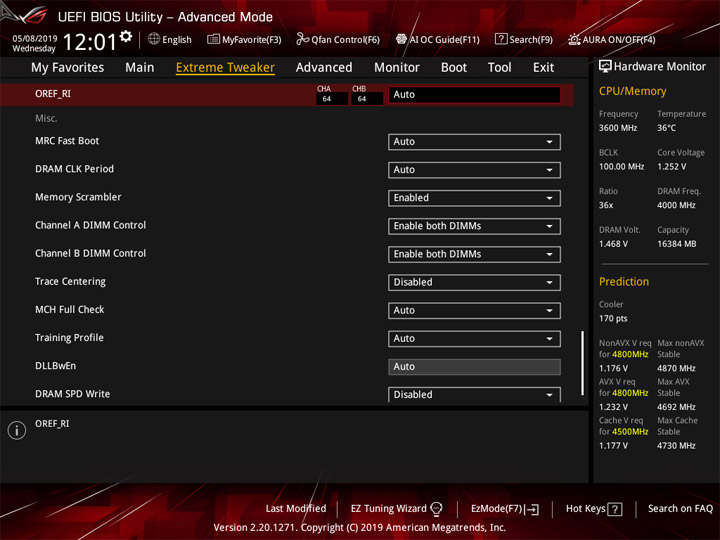This screenshot has width=720, height=540.
Task: Select the OREF_RI setting row label
Action: click(x=53, y=94)
